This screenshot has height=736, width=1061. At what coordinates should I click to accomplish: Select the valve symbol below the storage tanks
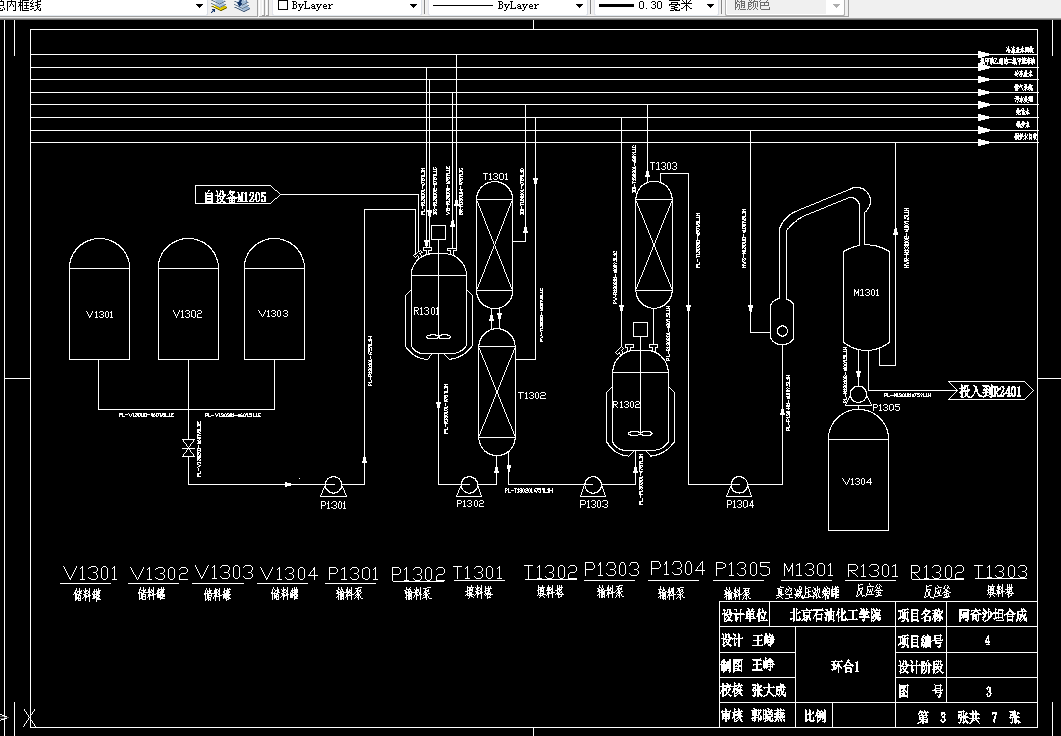point(188,448)
